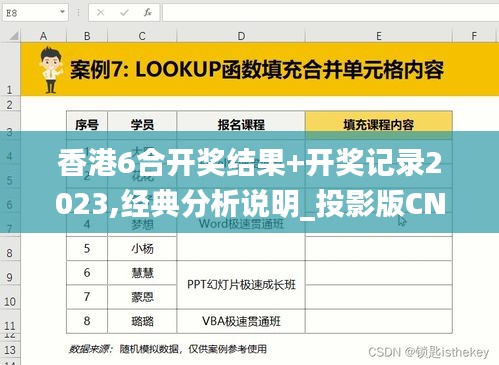Select column C header
Viewport: 499px width, 365px height.
pyautogui.click(x=142, y=36)
